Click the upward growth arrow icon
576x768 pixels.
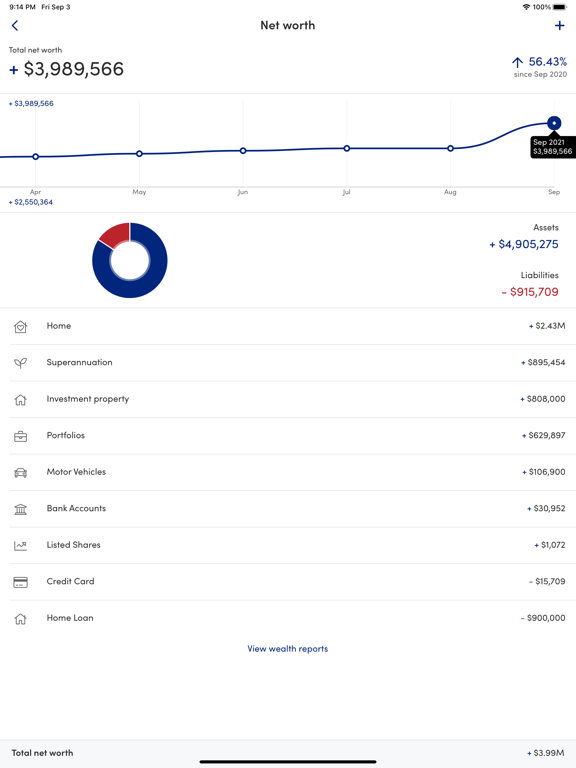coord(517,62)
